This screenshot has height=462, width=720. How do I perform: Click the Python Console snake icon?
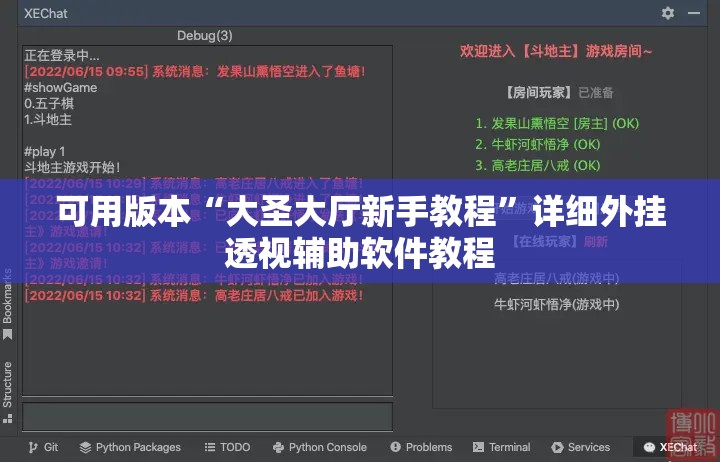pos(278,447)
